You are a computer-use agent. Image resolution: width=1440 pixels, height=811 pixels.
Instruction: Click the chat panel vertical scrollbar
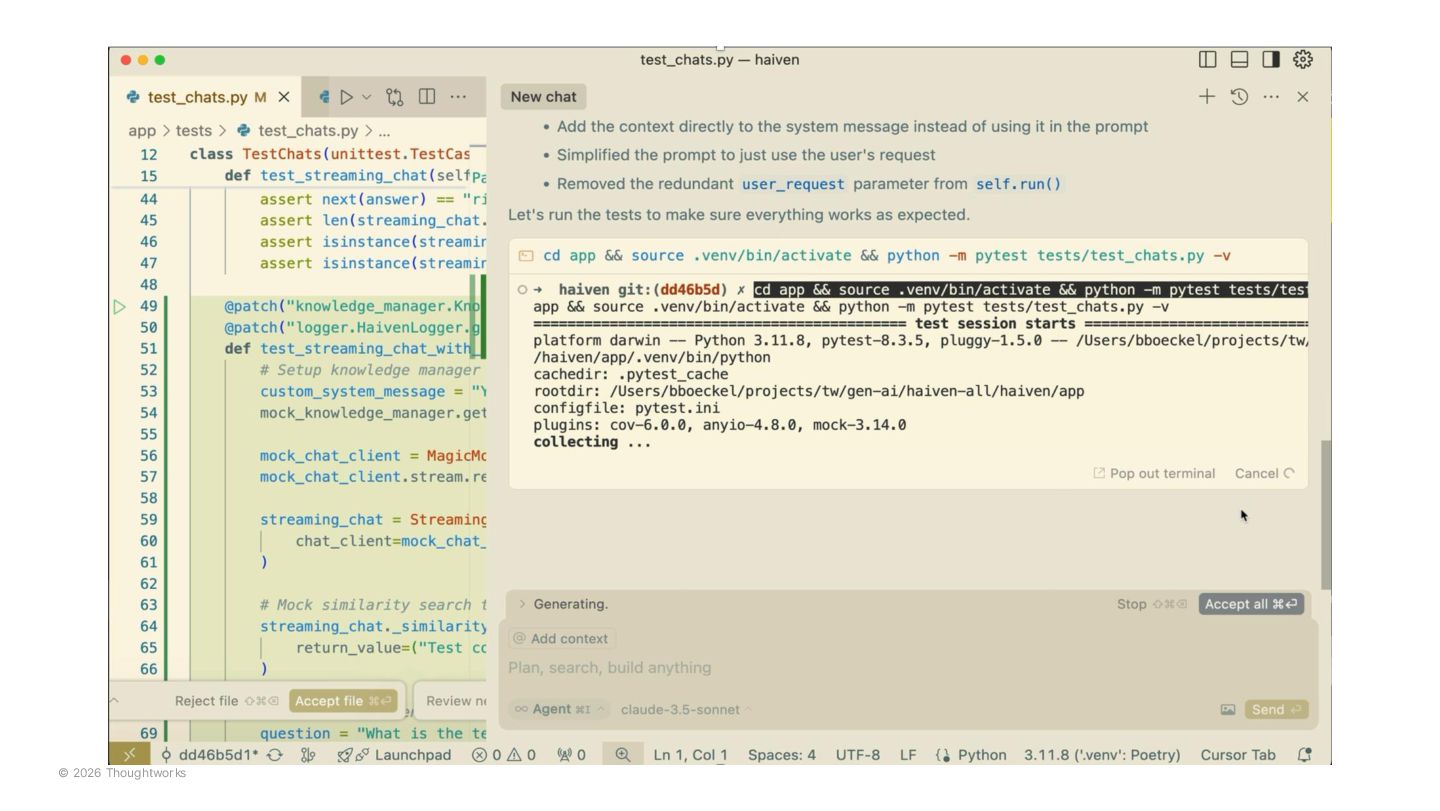[x=1326, y=515]
